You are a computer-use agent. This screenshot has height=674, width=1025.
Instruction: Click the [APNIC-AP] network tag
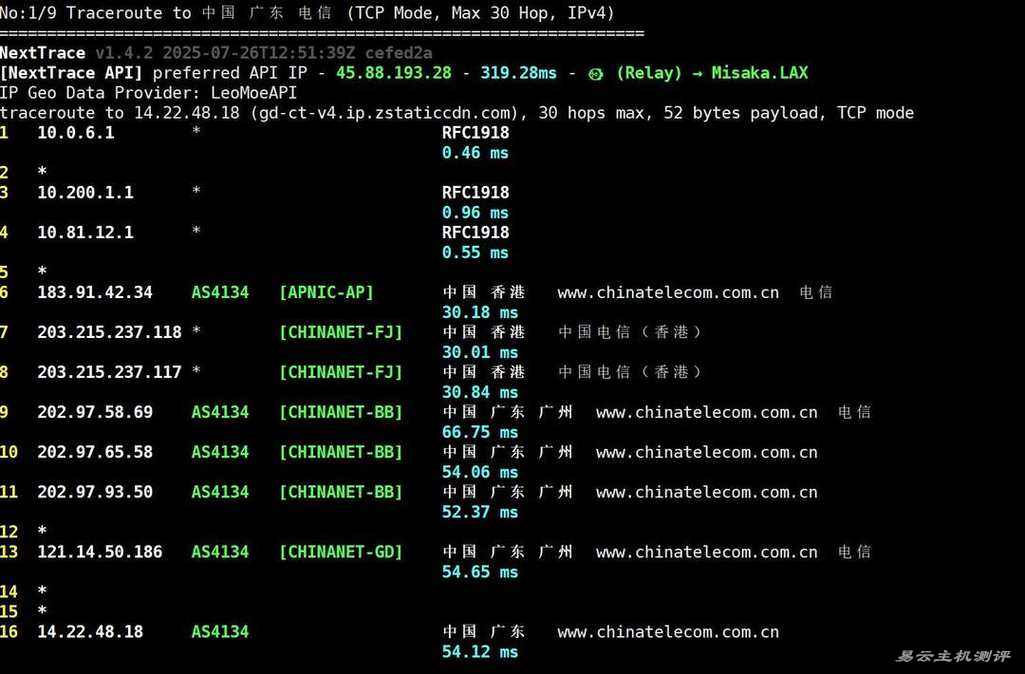point(326,292)
